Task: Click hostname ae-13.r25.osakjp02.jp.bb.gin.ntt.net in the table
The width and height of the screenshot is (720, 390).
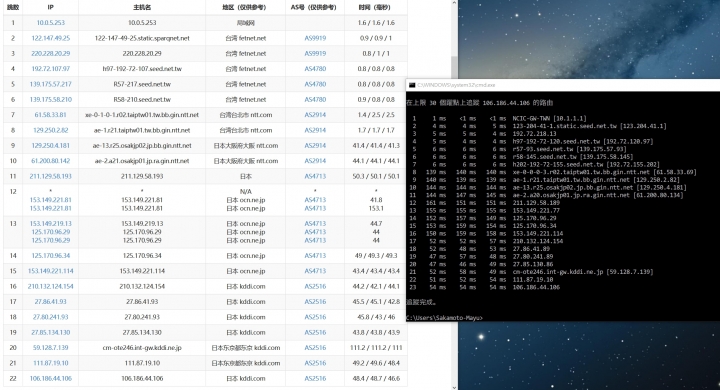Action: pos(142,146)
